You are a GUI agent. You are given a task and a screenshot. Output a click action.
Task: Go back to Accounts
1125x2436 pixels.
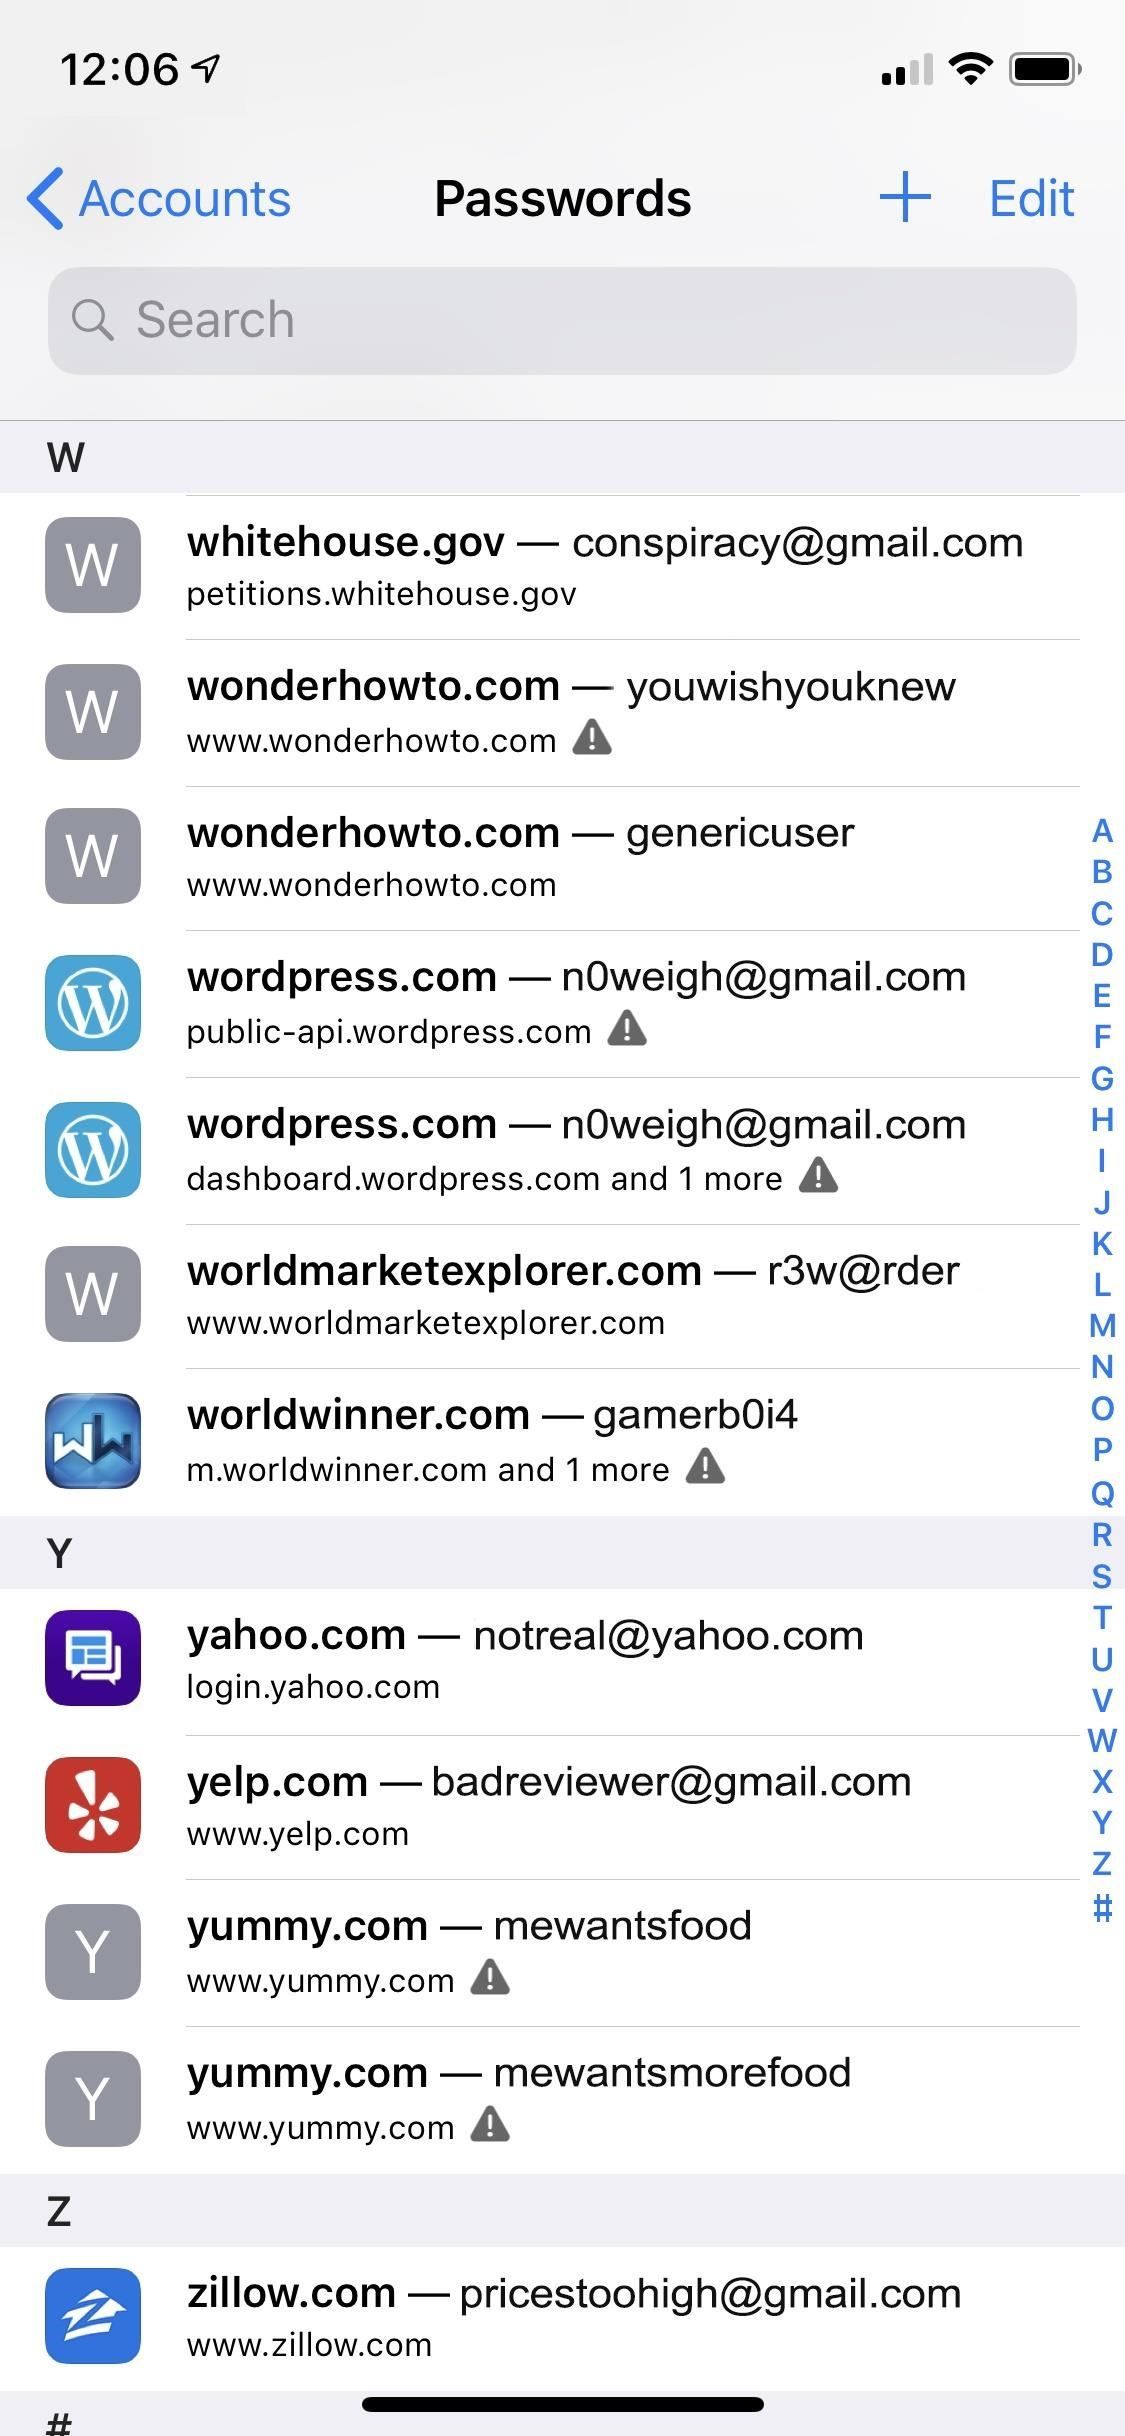click(x=160, y=198)
